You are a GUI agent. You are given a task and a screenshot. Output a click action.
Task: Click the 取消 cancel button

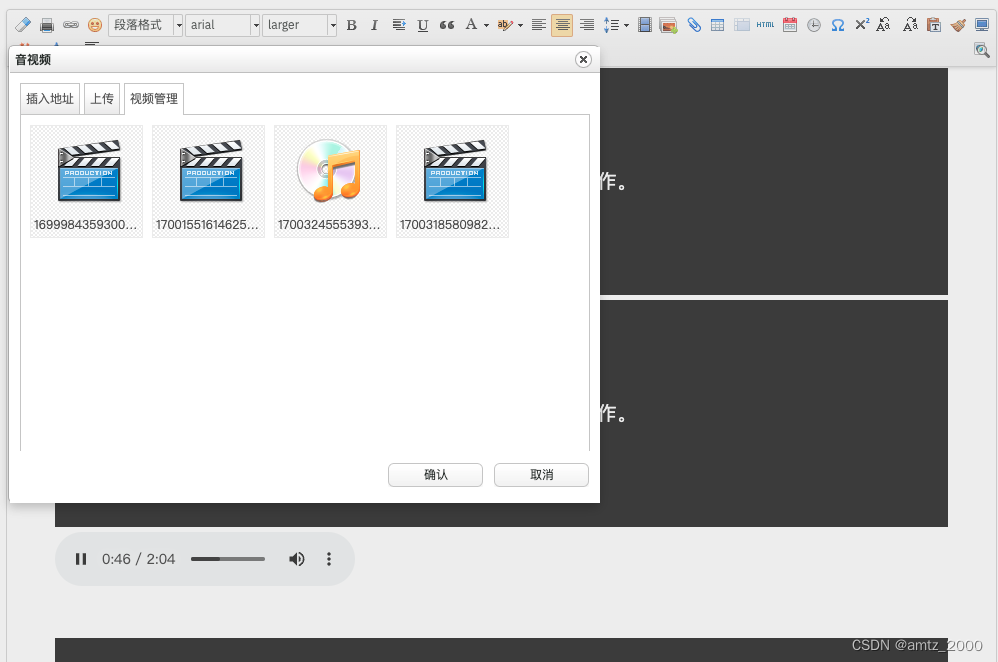coord(542,475)
